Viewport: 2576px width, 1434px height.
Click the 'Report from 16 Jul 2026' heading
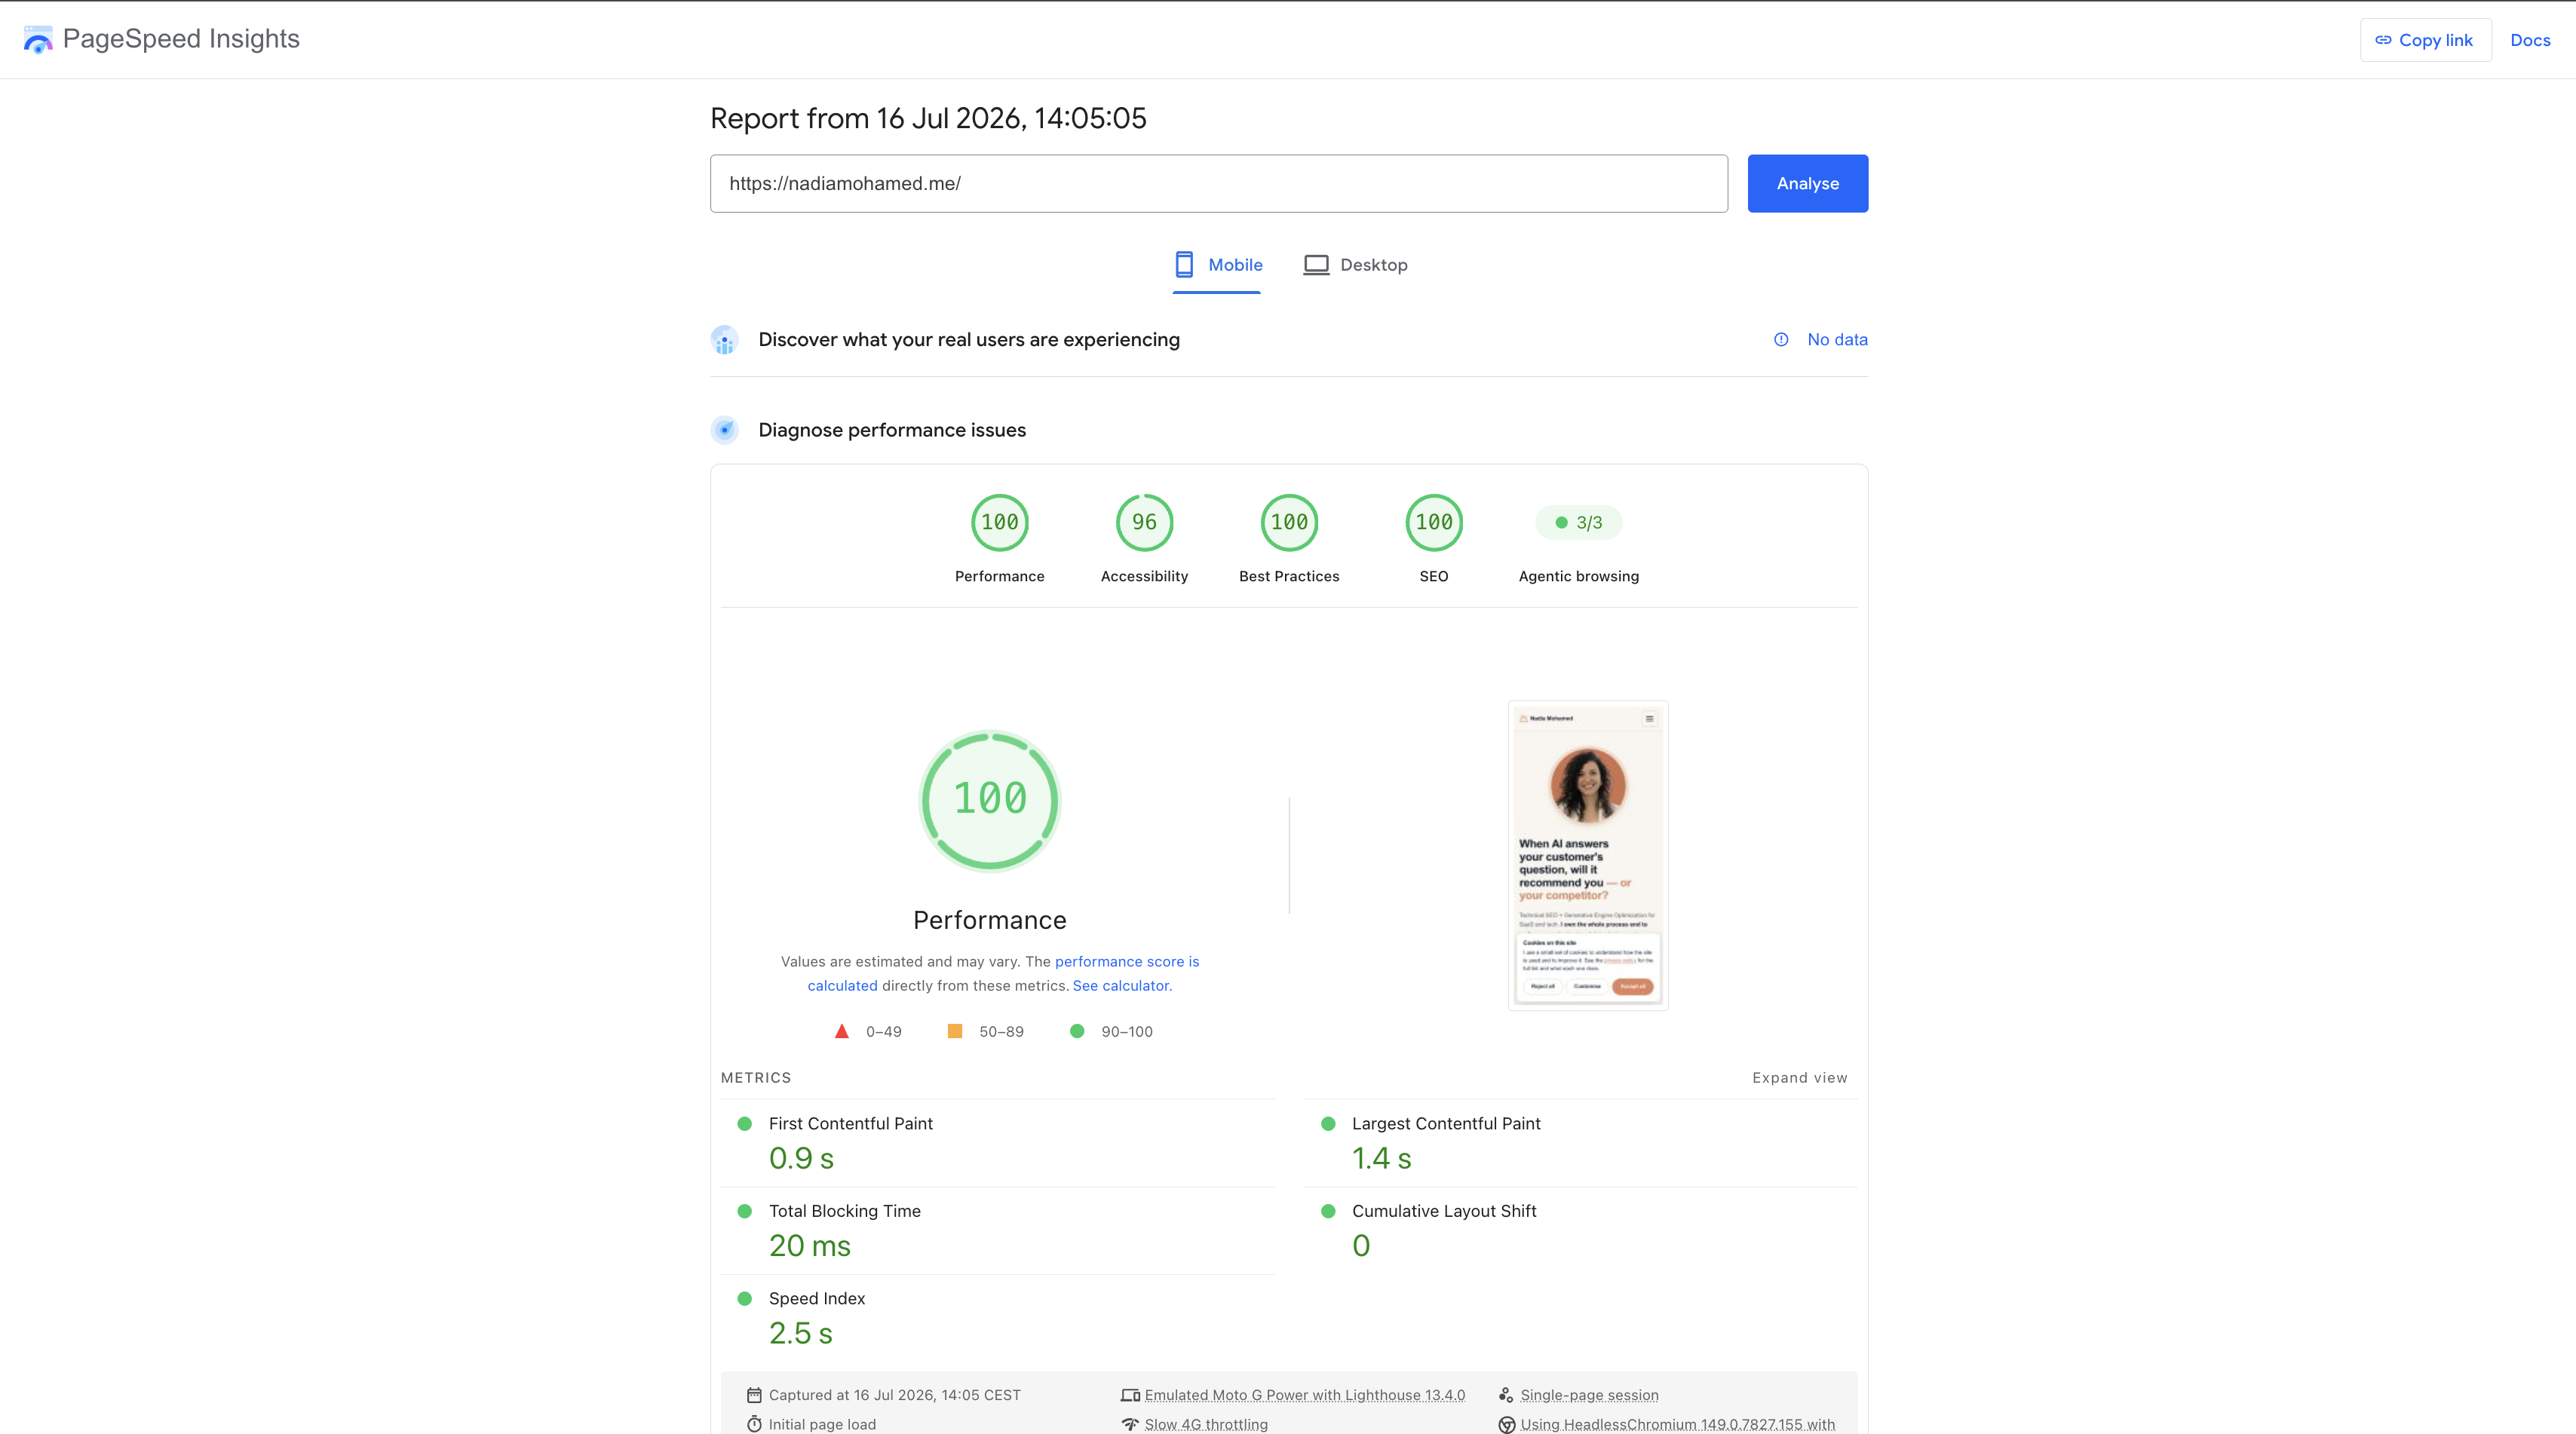tap(928, 118)
